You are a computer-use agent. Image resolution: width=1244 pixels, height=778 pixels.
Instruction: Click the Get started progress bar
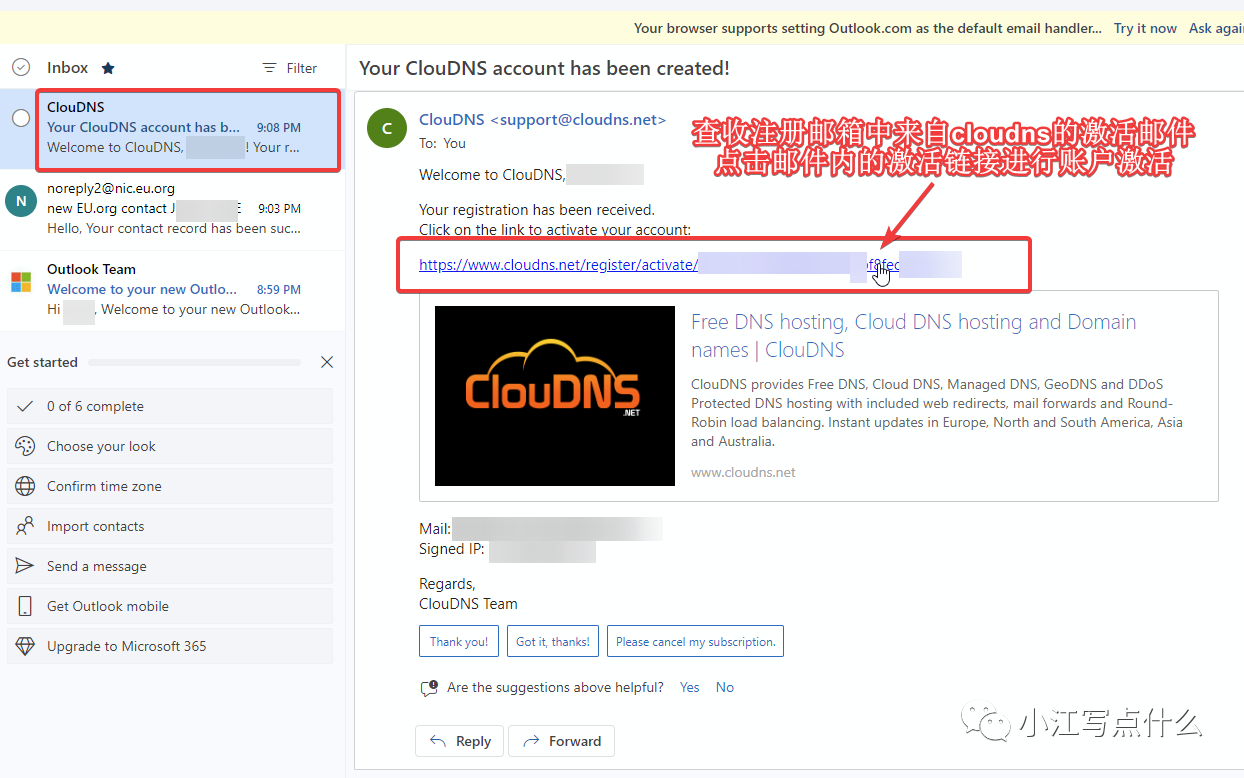[196, 362]
